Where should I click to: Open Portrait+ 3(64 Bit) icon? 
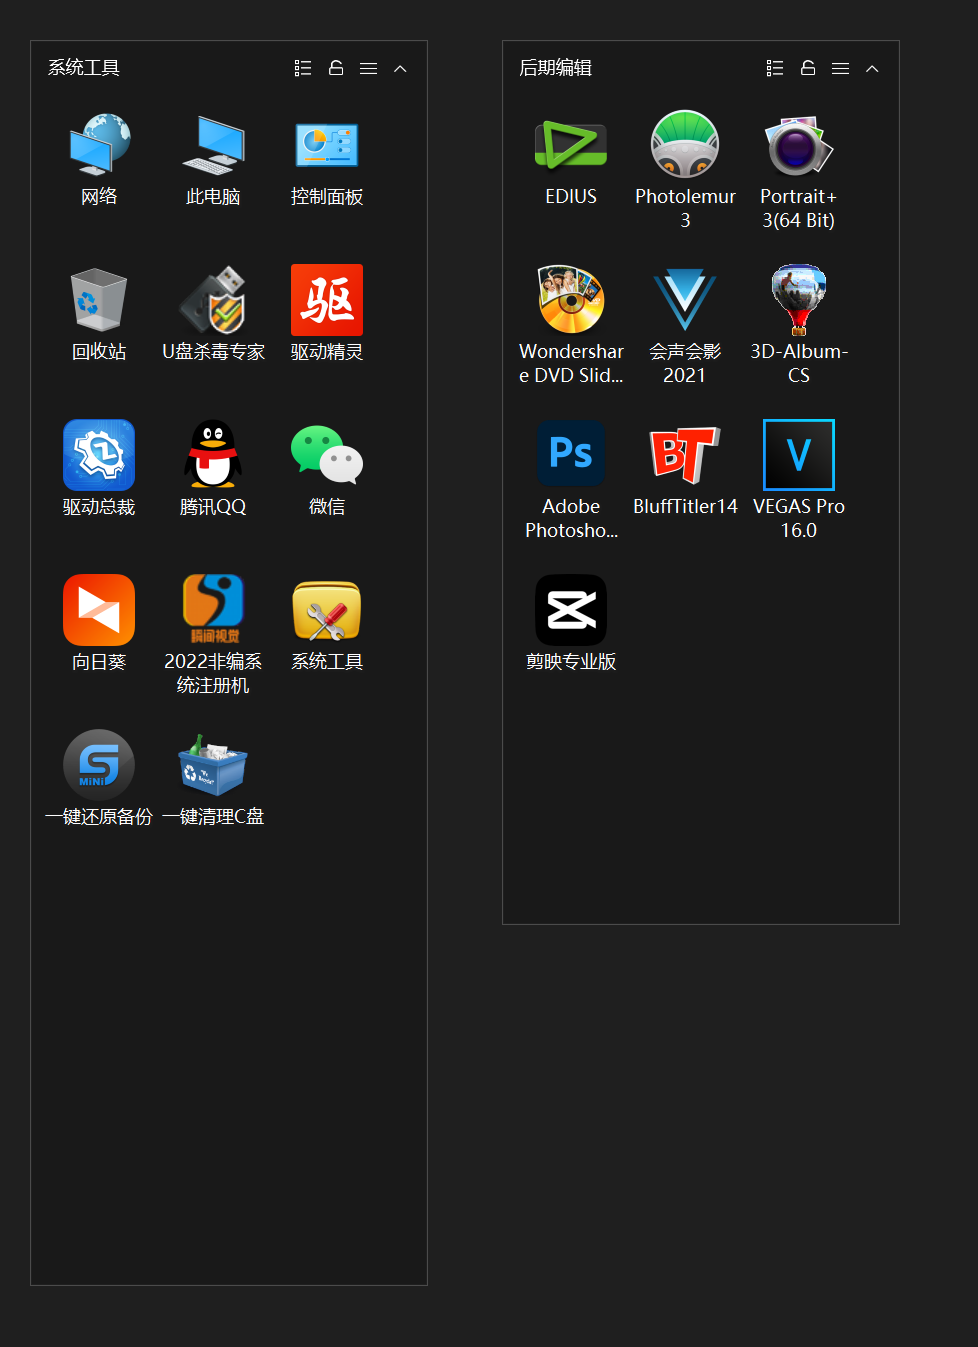798,146
